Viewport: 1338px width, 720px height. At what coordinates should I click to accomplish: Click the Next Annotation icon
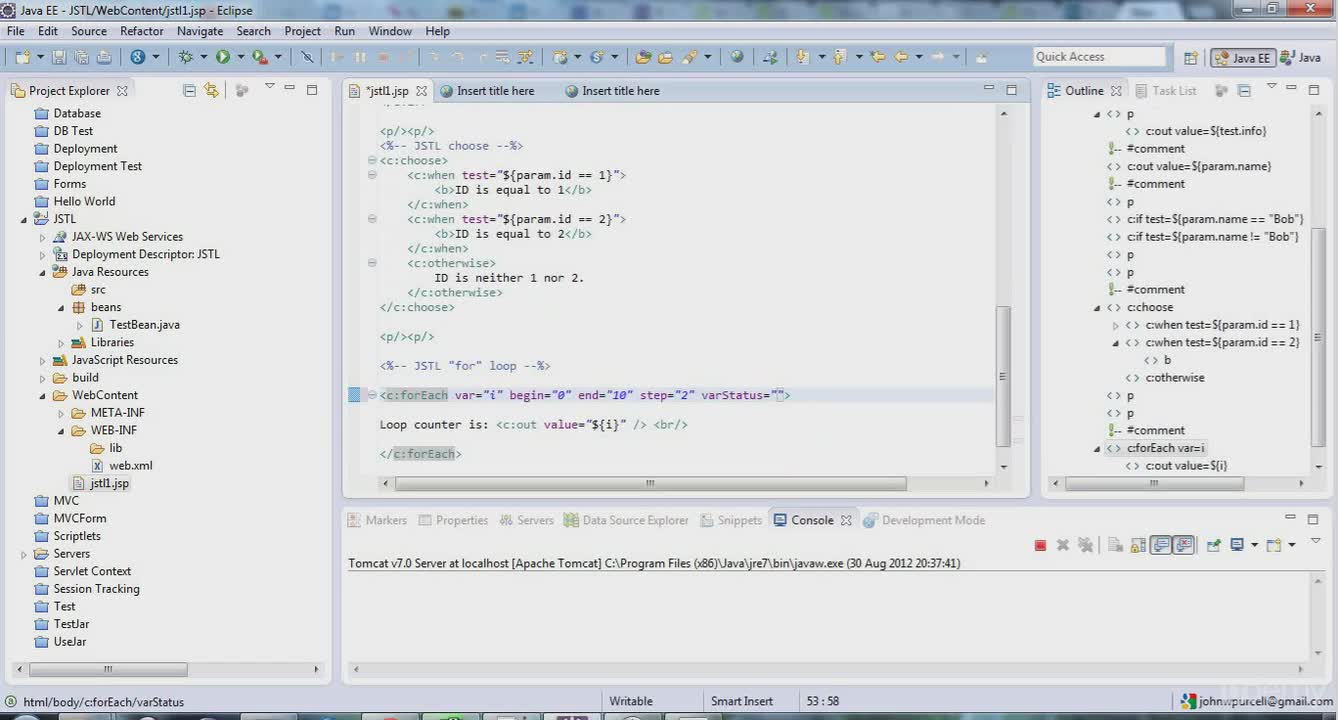(802, 57)
